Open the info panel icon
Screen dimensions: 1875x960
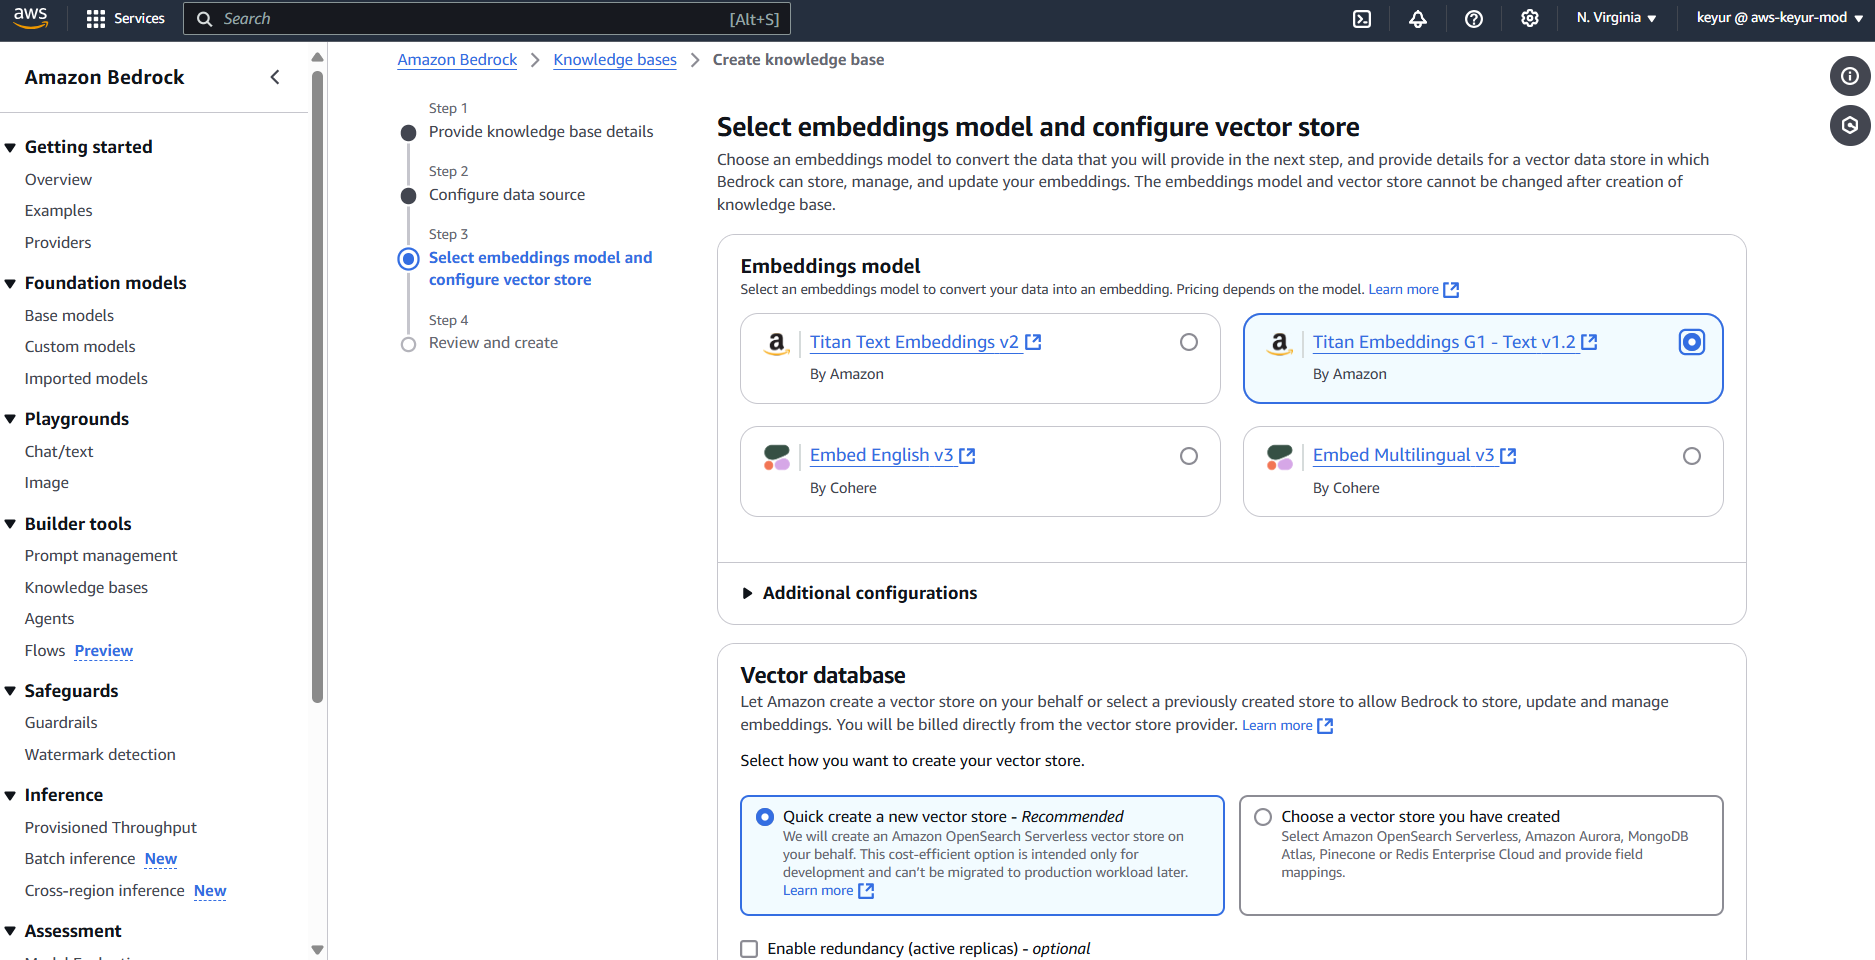(1850, 76)
